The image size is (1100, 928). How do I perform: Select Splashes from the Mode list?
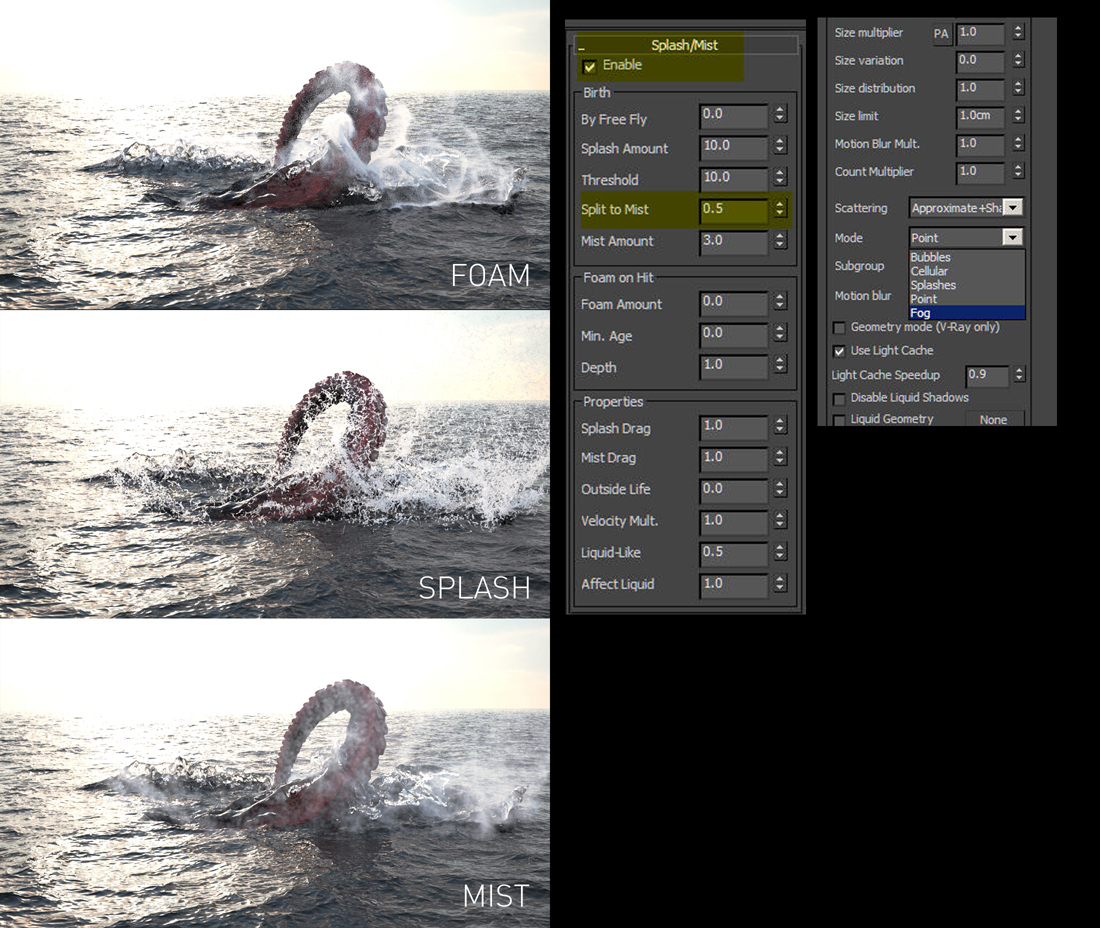pos(932,285)
